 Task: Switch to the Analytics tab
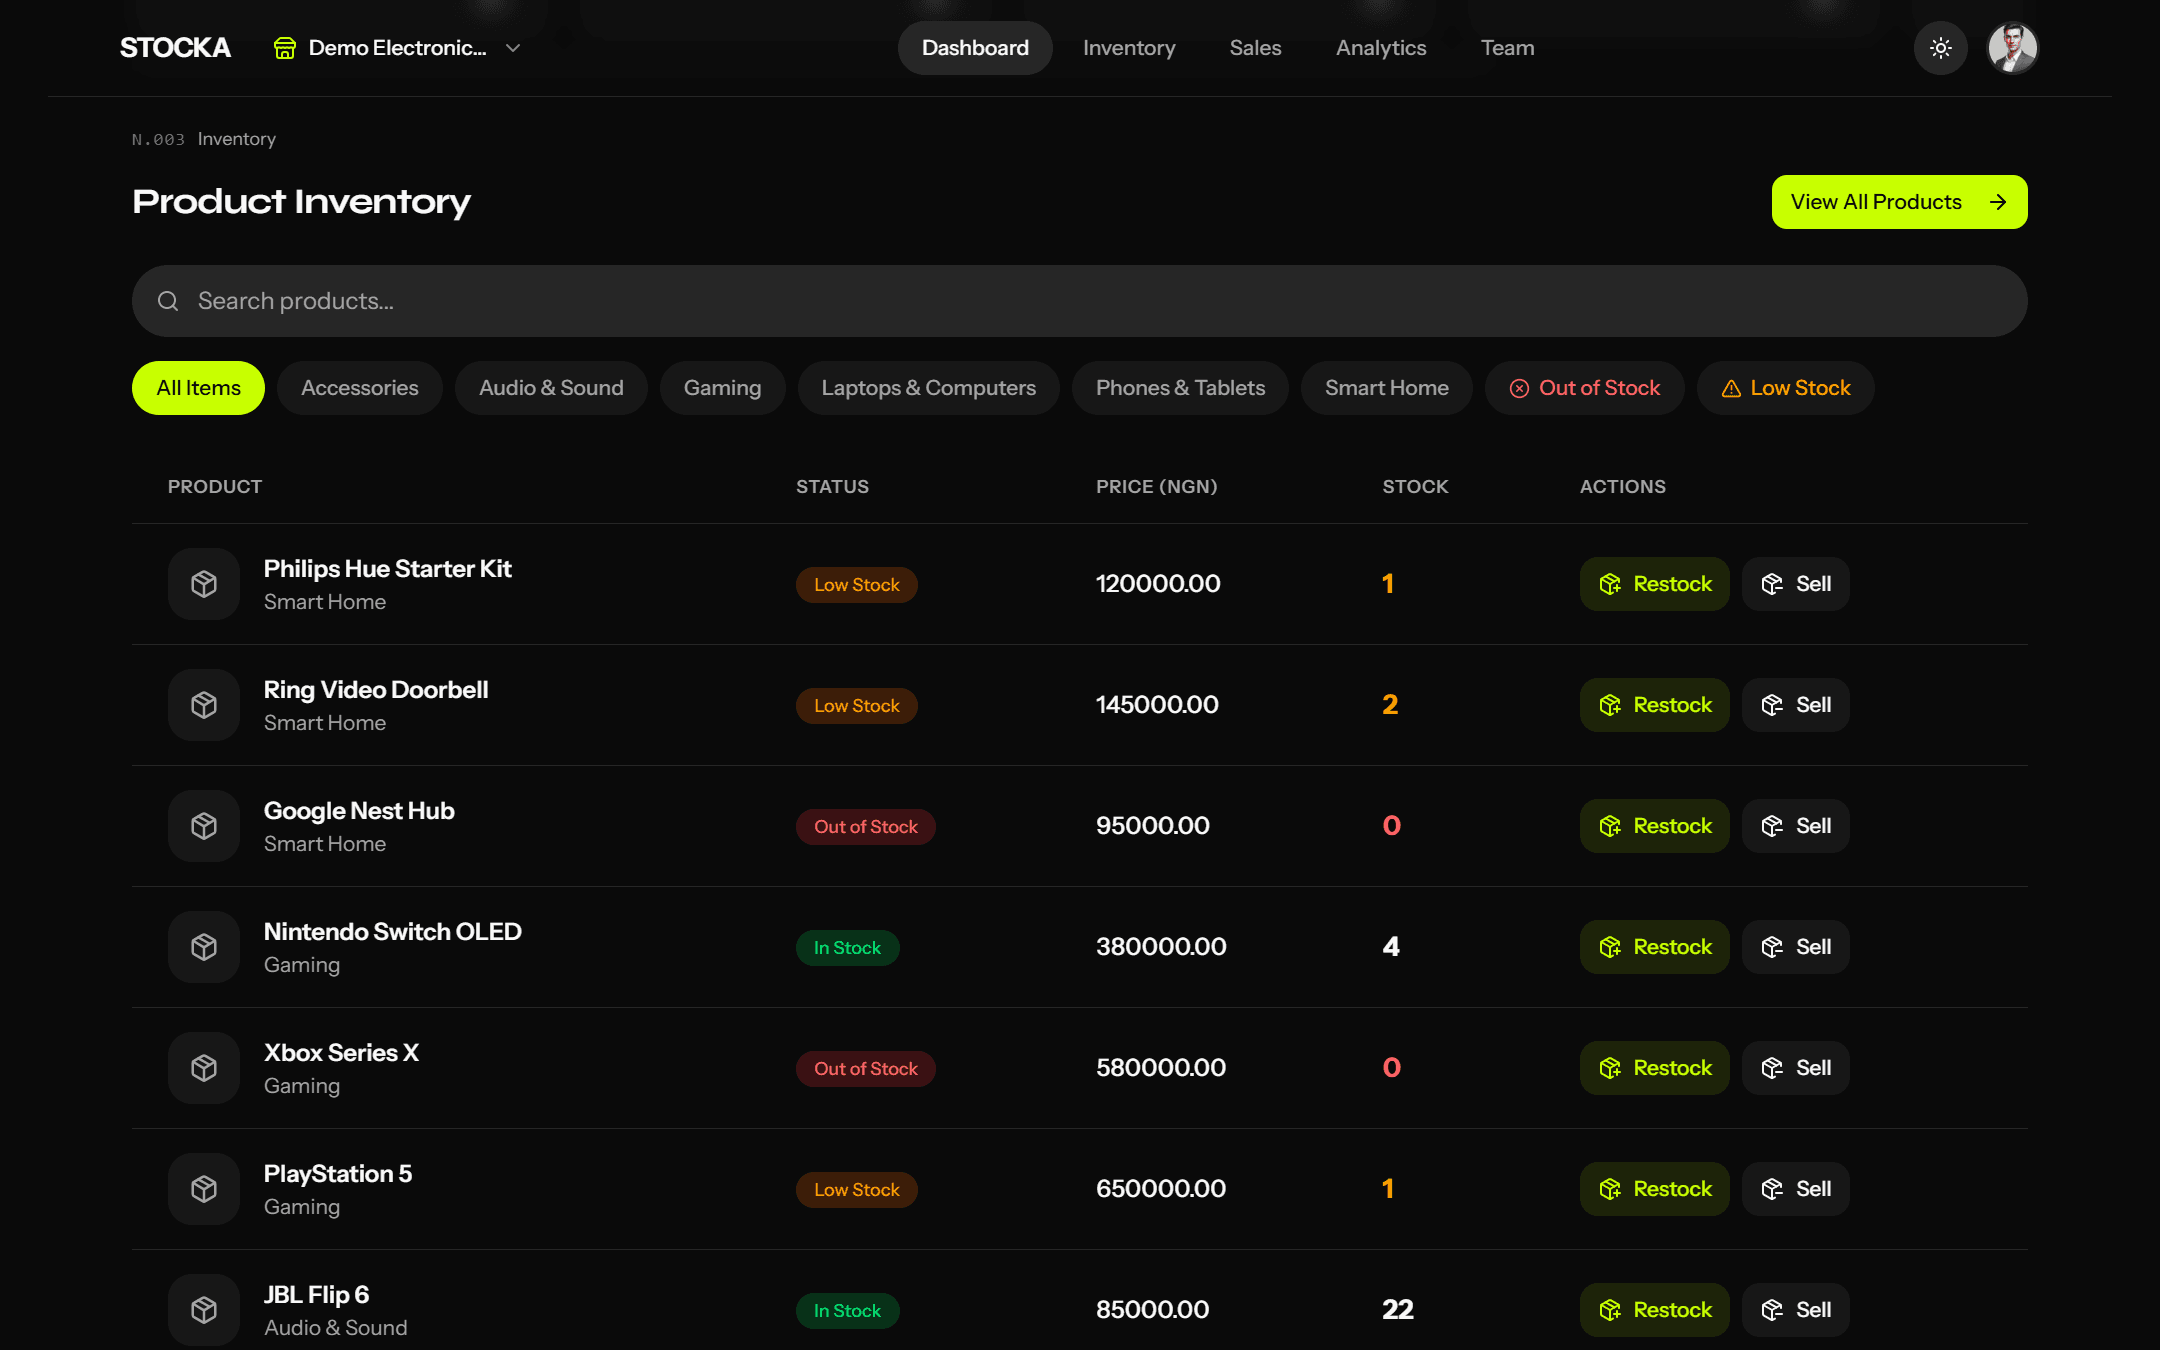[x=1381, y=48]
